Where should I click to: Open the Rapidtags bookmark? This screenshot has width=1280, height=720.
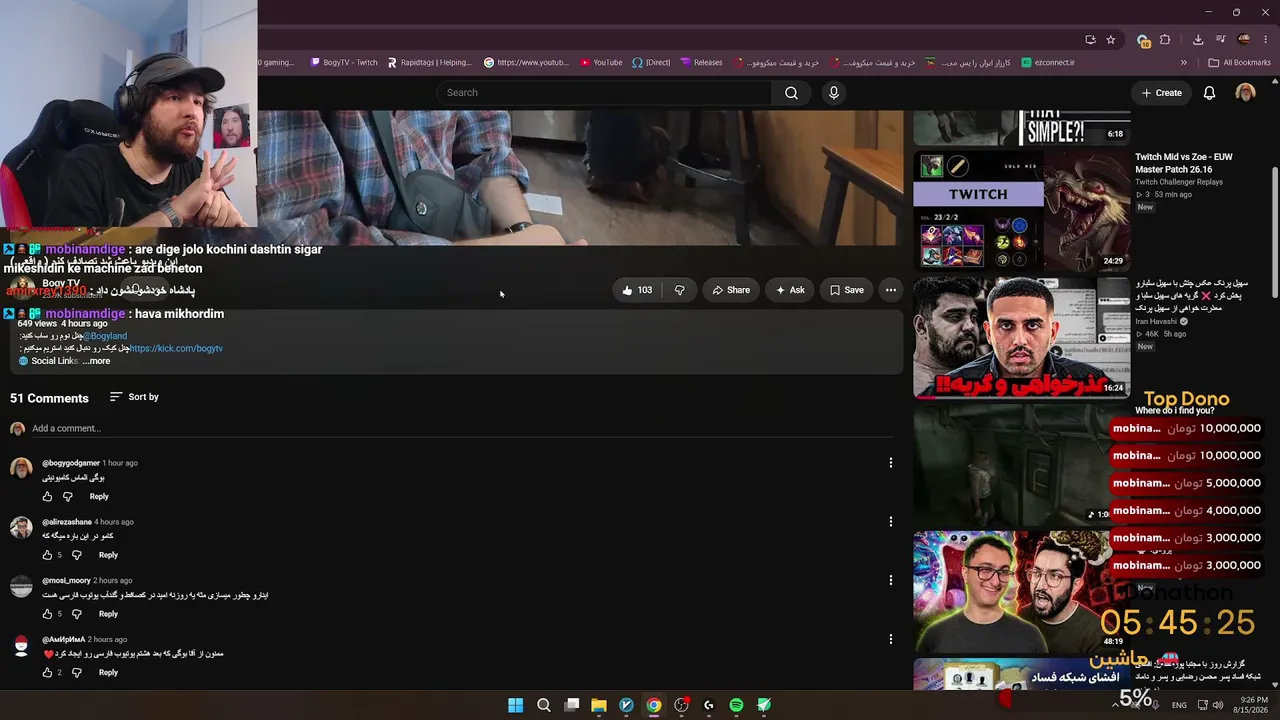(428, 62)
